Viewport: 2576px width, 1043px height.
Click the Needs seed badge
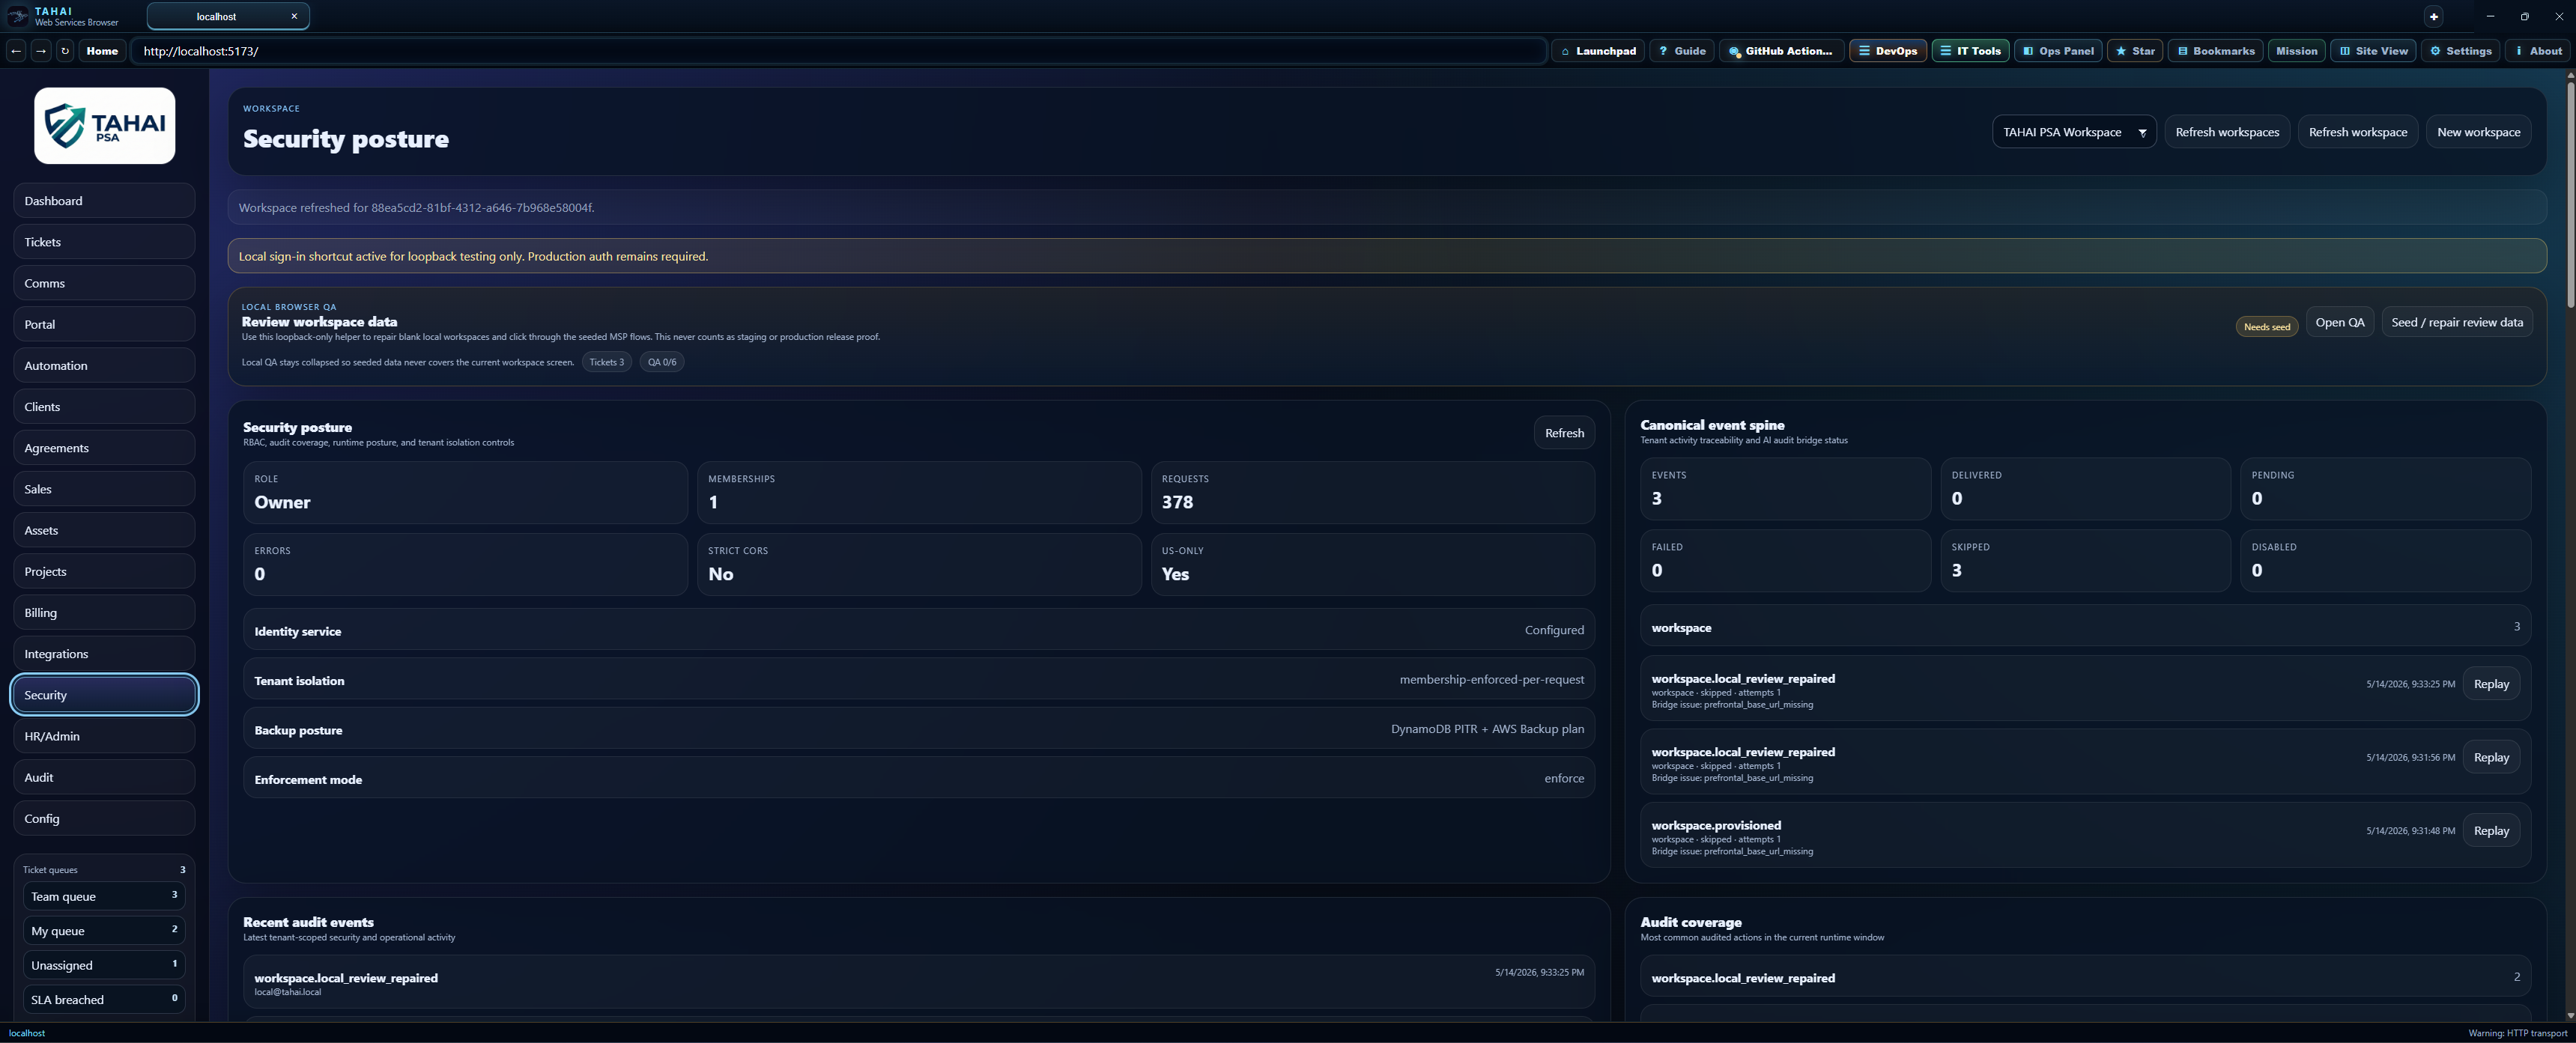pyautogui.click(x=2266, y=327)
